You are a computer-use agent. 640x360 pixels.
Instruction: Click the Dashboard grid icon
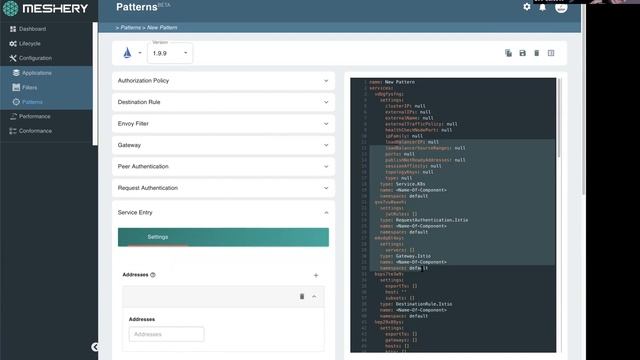tap(13, 29)
